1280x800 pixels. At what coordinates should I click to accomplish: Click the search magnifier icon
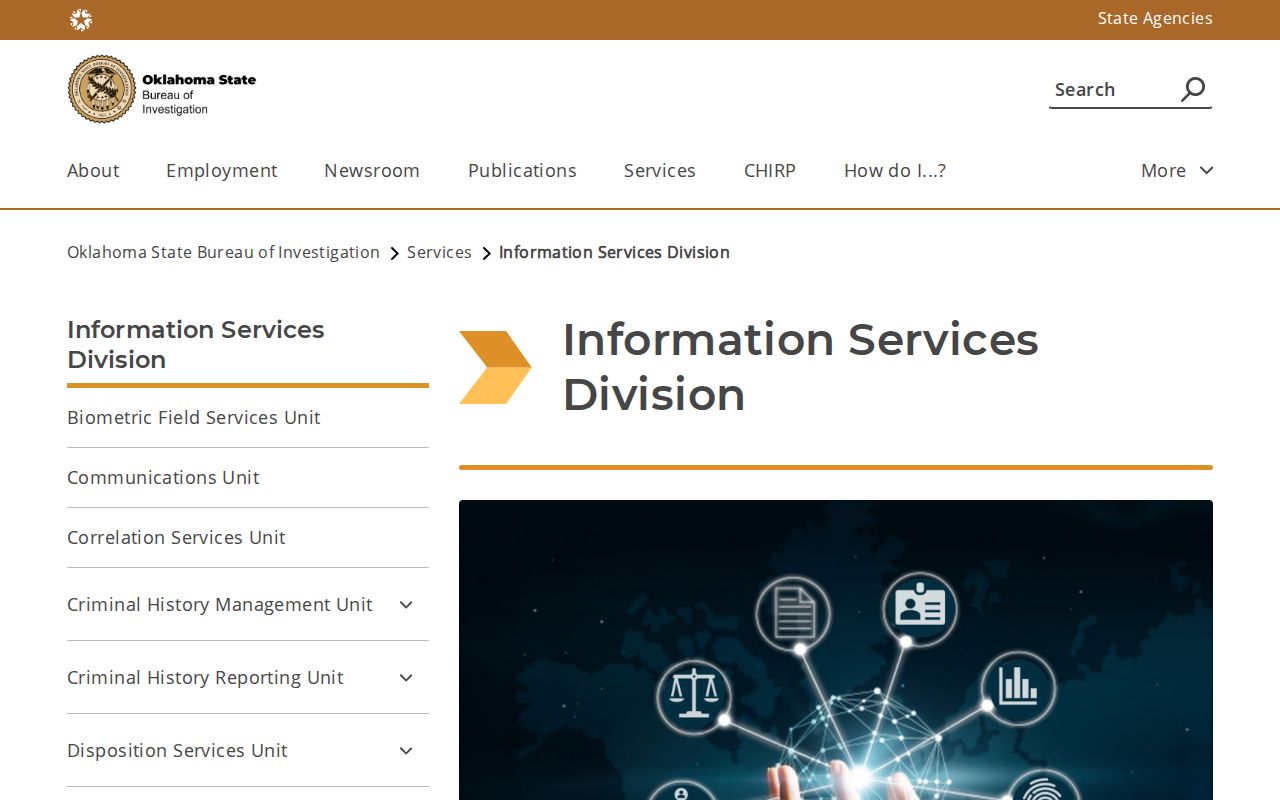pyautogui.click(x=1193, y=89)
